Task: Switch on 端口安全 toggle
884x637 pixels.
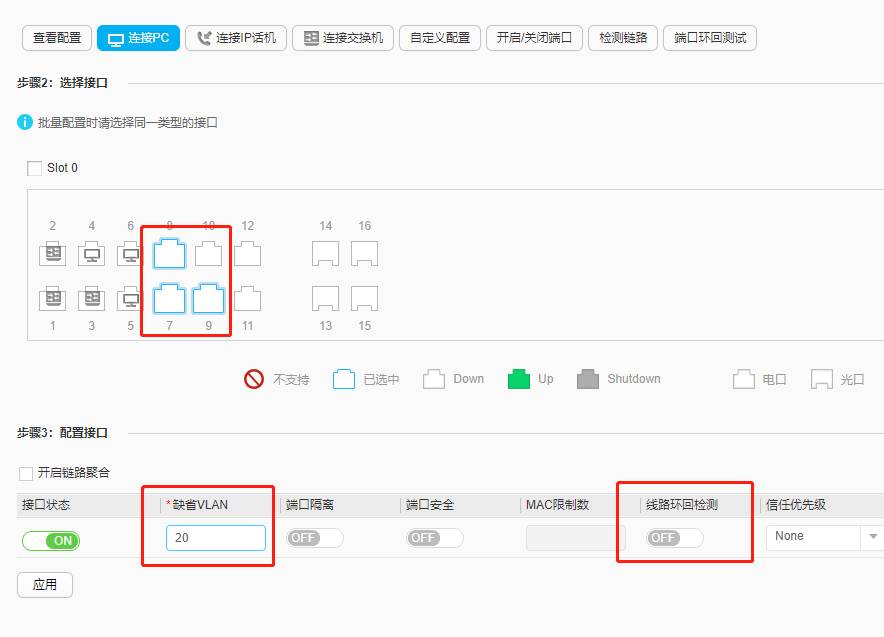Action: click(x=434, y=538)
